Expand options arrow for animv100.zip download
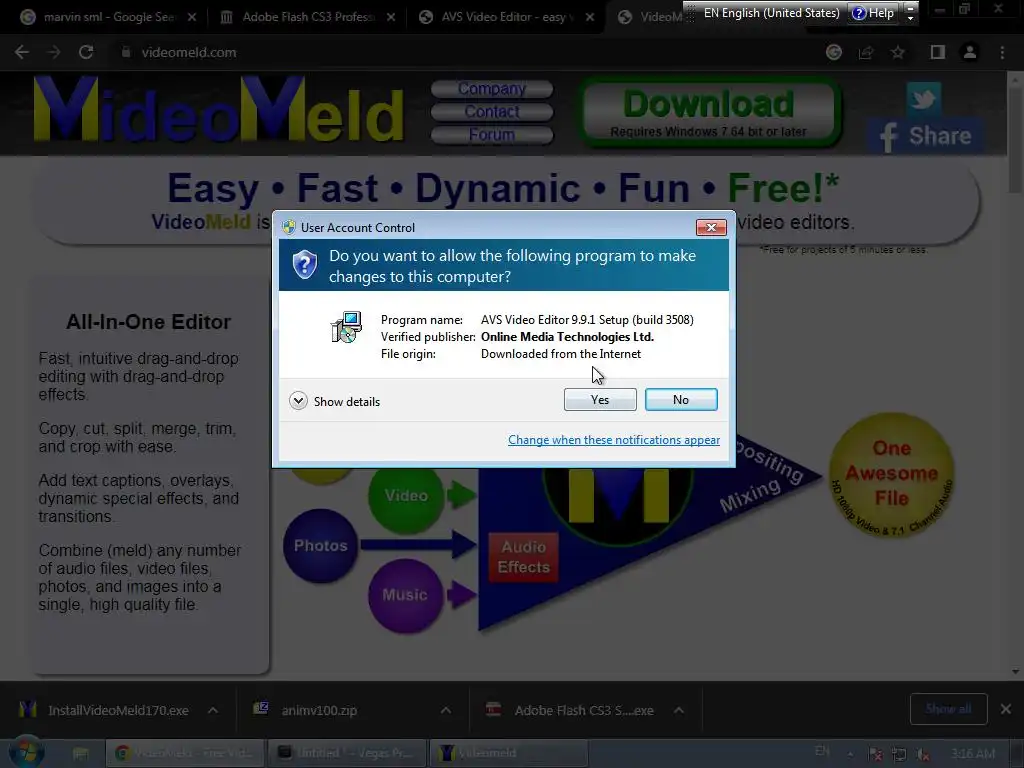Image resolution: width=1024 pixels, height=768 pixels. 446,710
